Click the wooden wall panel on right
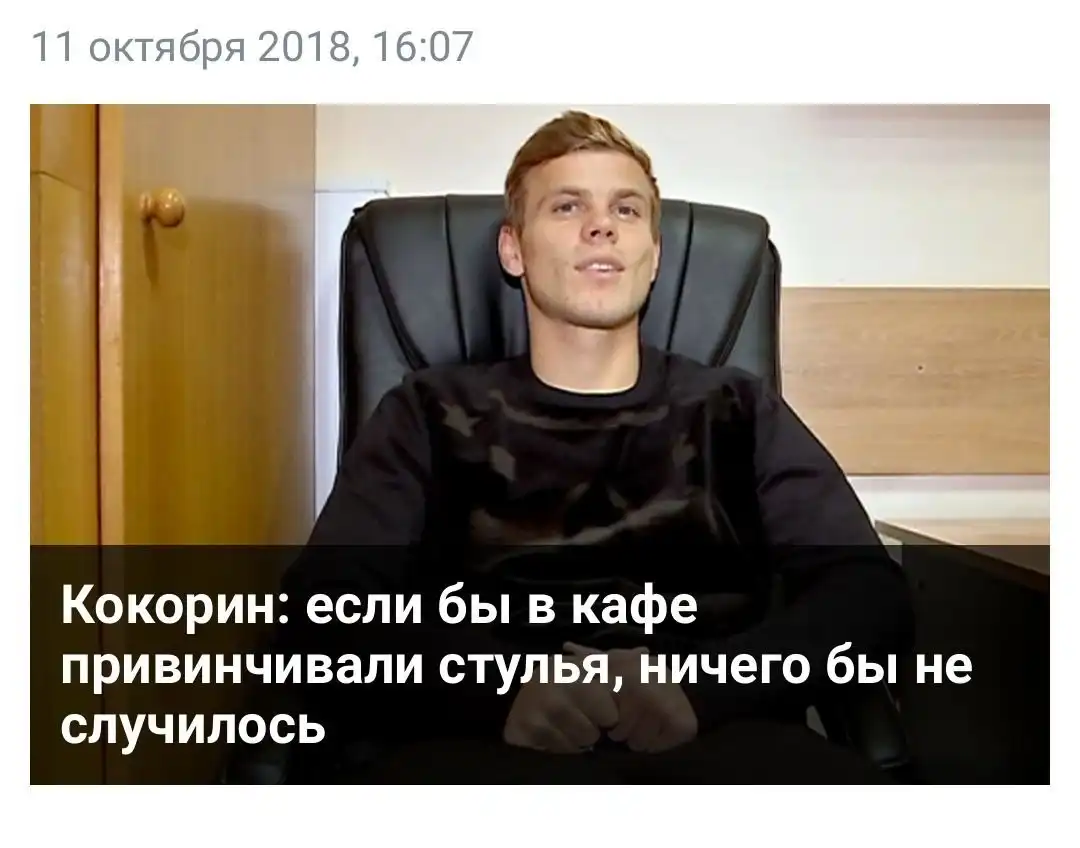The height and width of the screenshot is (848, 1080). (x=916, y=381)
